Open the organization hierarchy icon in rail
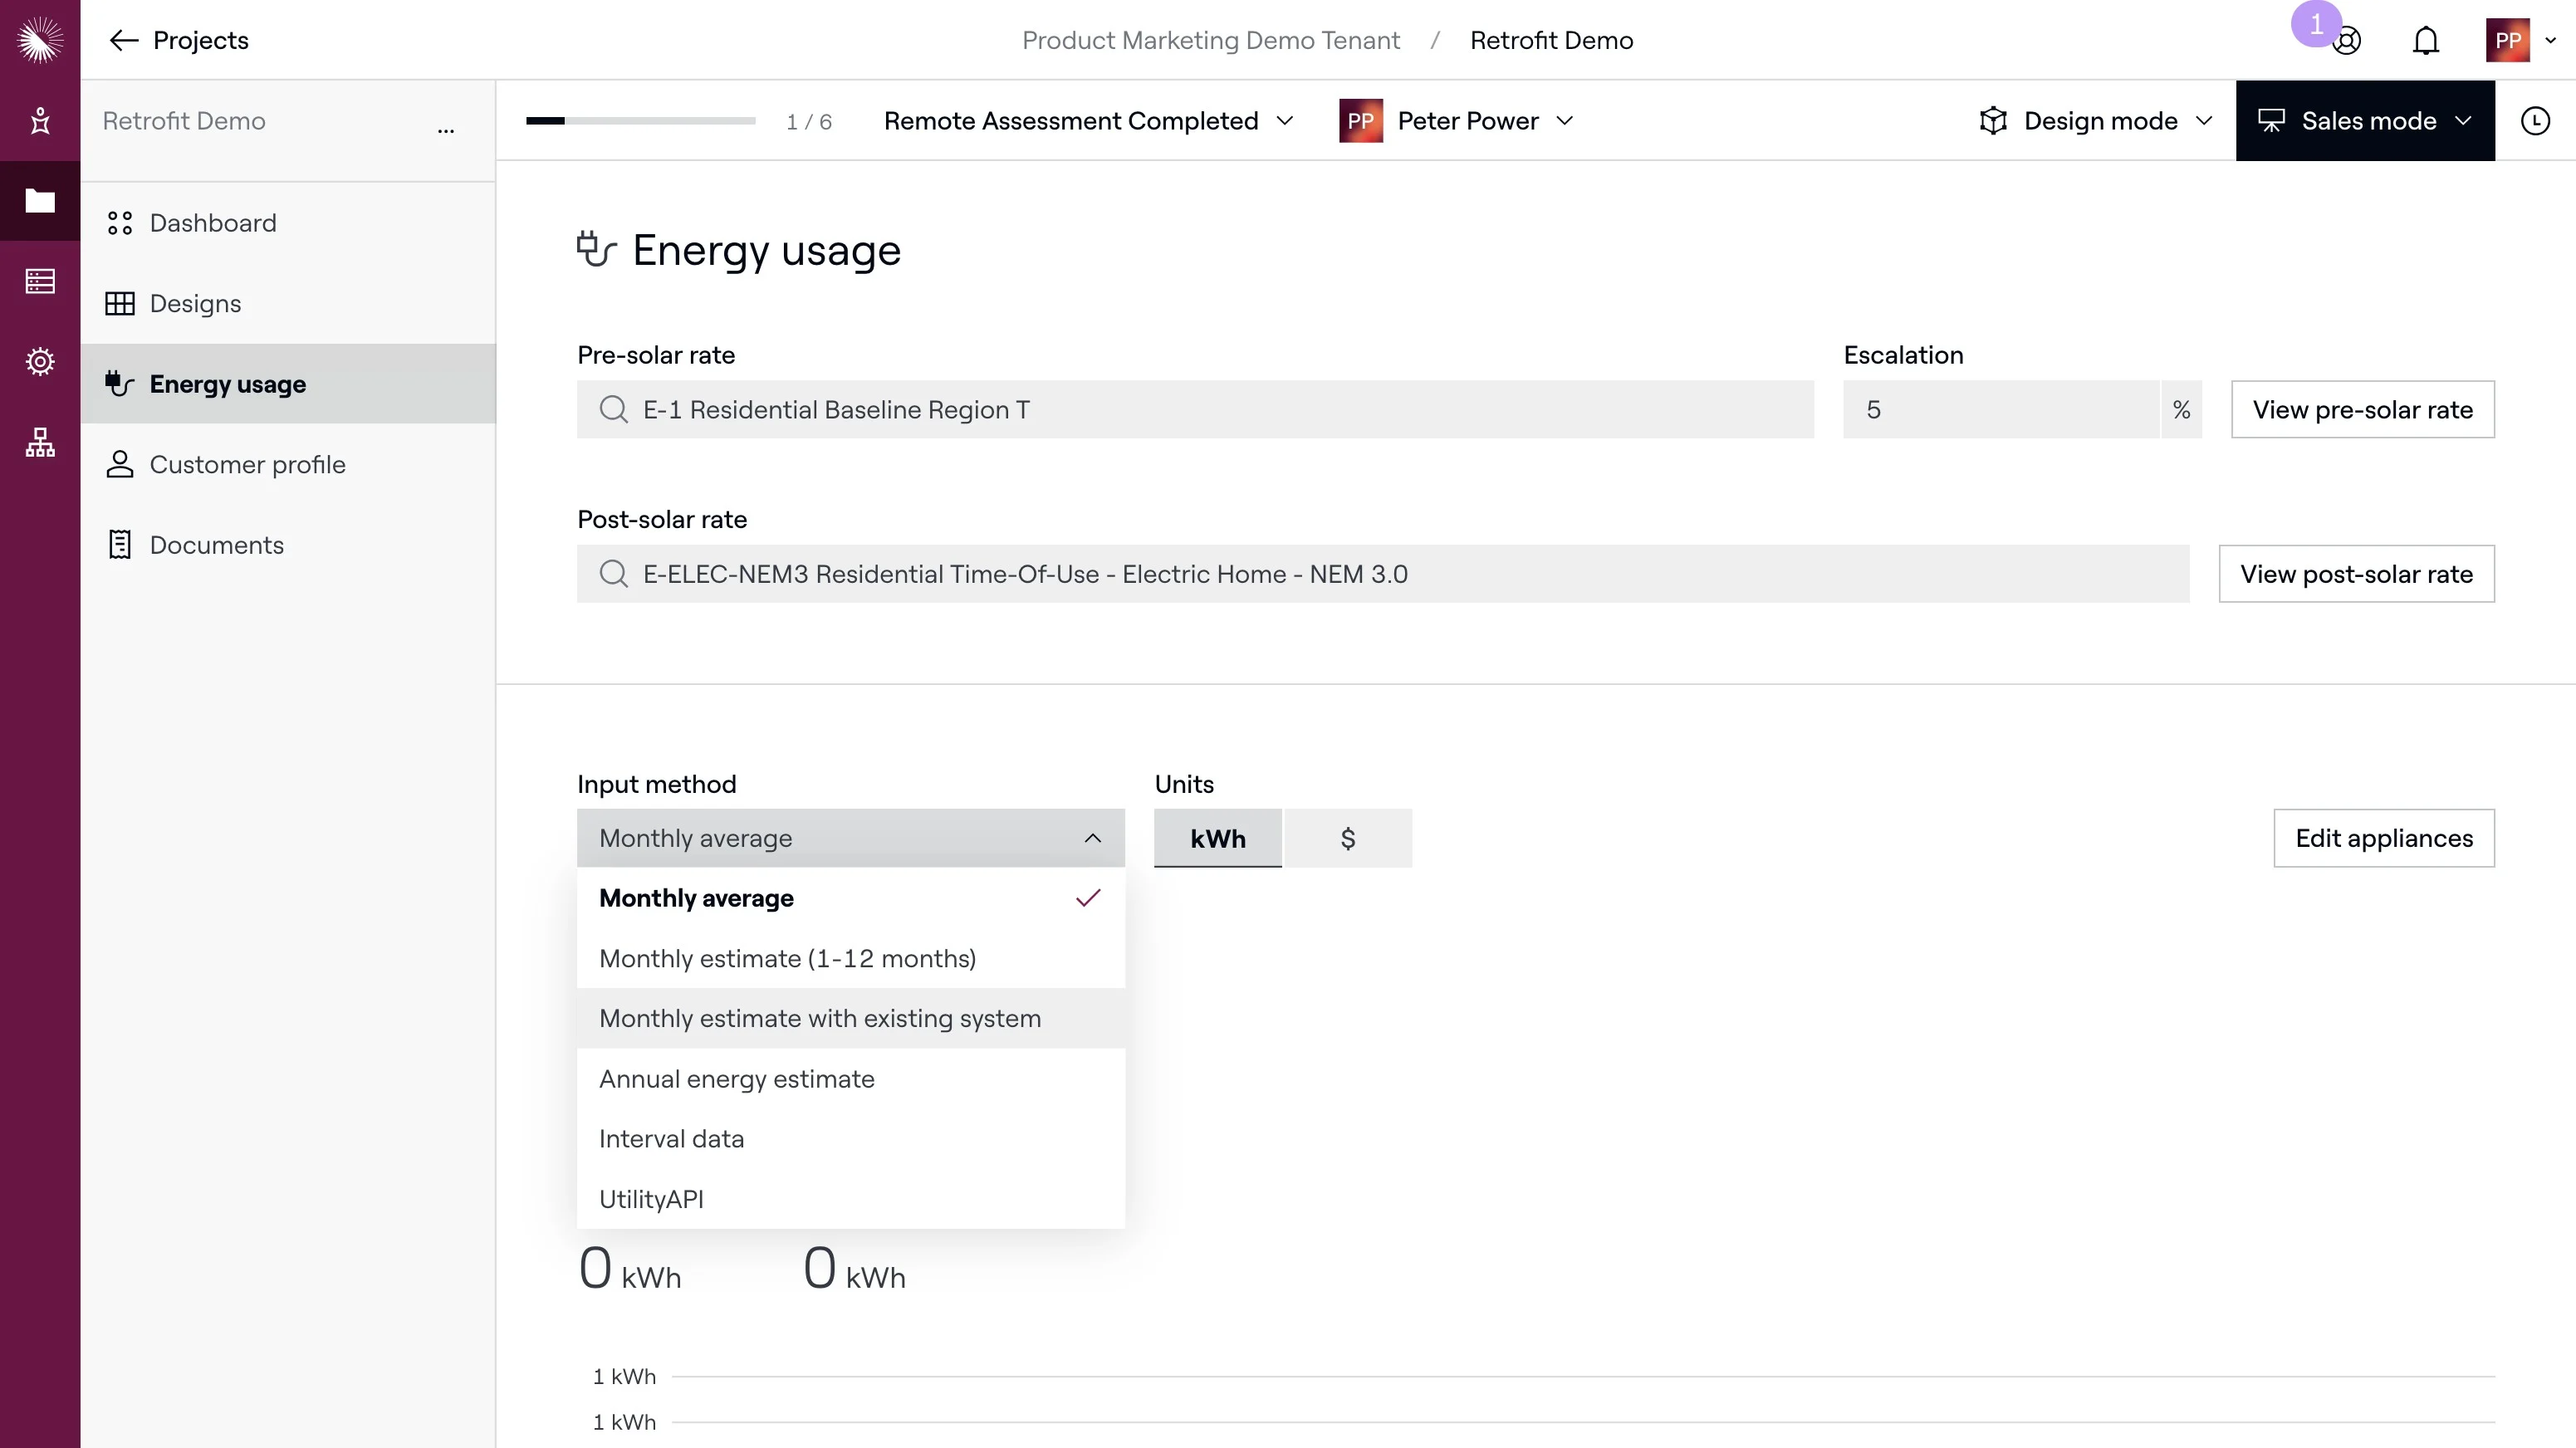 coord(40,442)
